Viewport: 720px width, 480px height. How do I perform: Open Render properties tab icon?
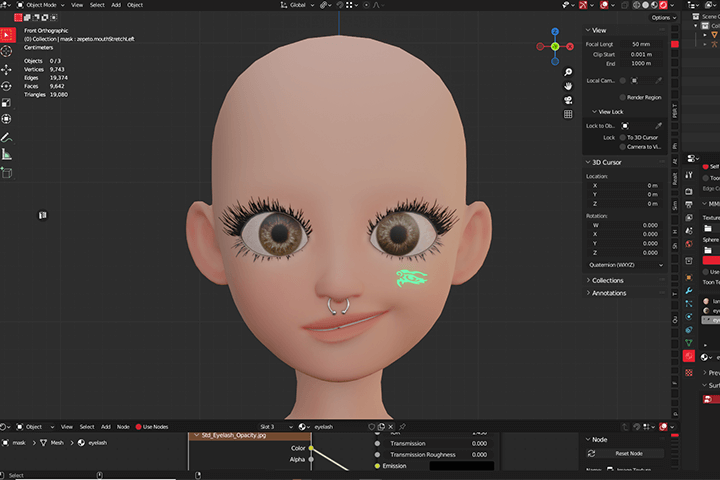click(689, 191)
